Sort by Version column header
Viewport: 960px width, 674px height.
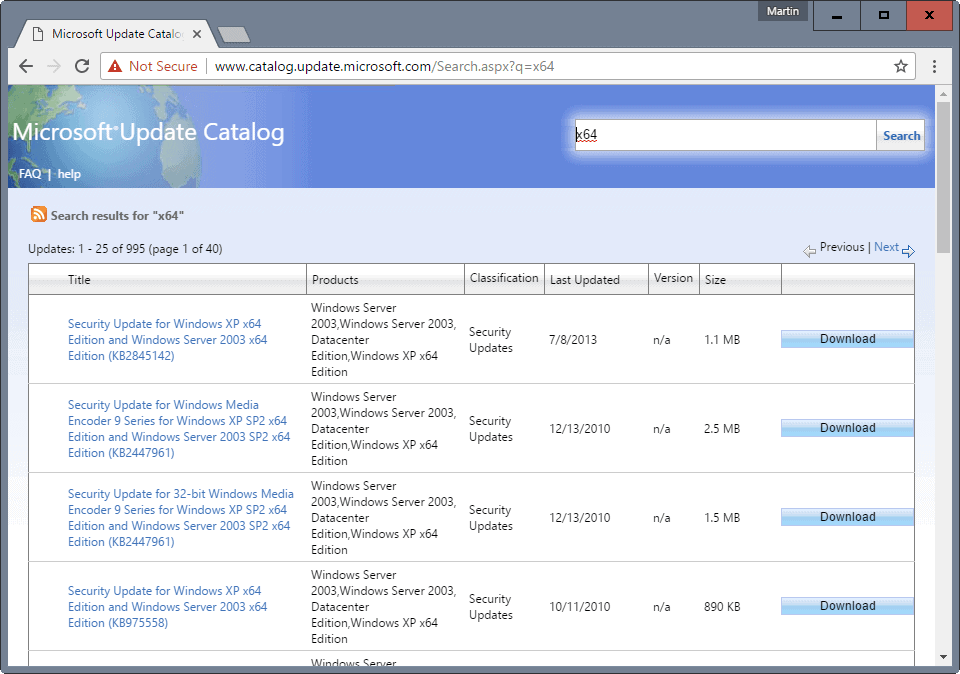coord(673,278)
